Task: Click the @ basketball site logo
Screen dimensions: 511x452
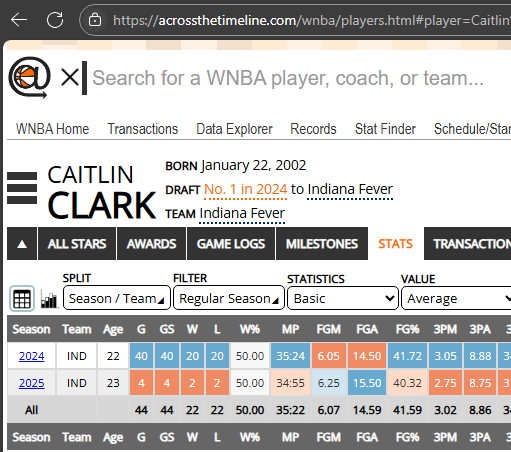Action: [29, 77]
